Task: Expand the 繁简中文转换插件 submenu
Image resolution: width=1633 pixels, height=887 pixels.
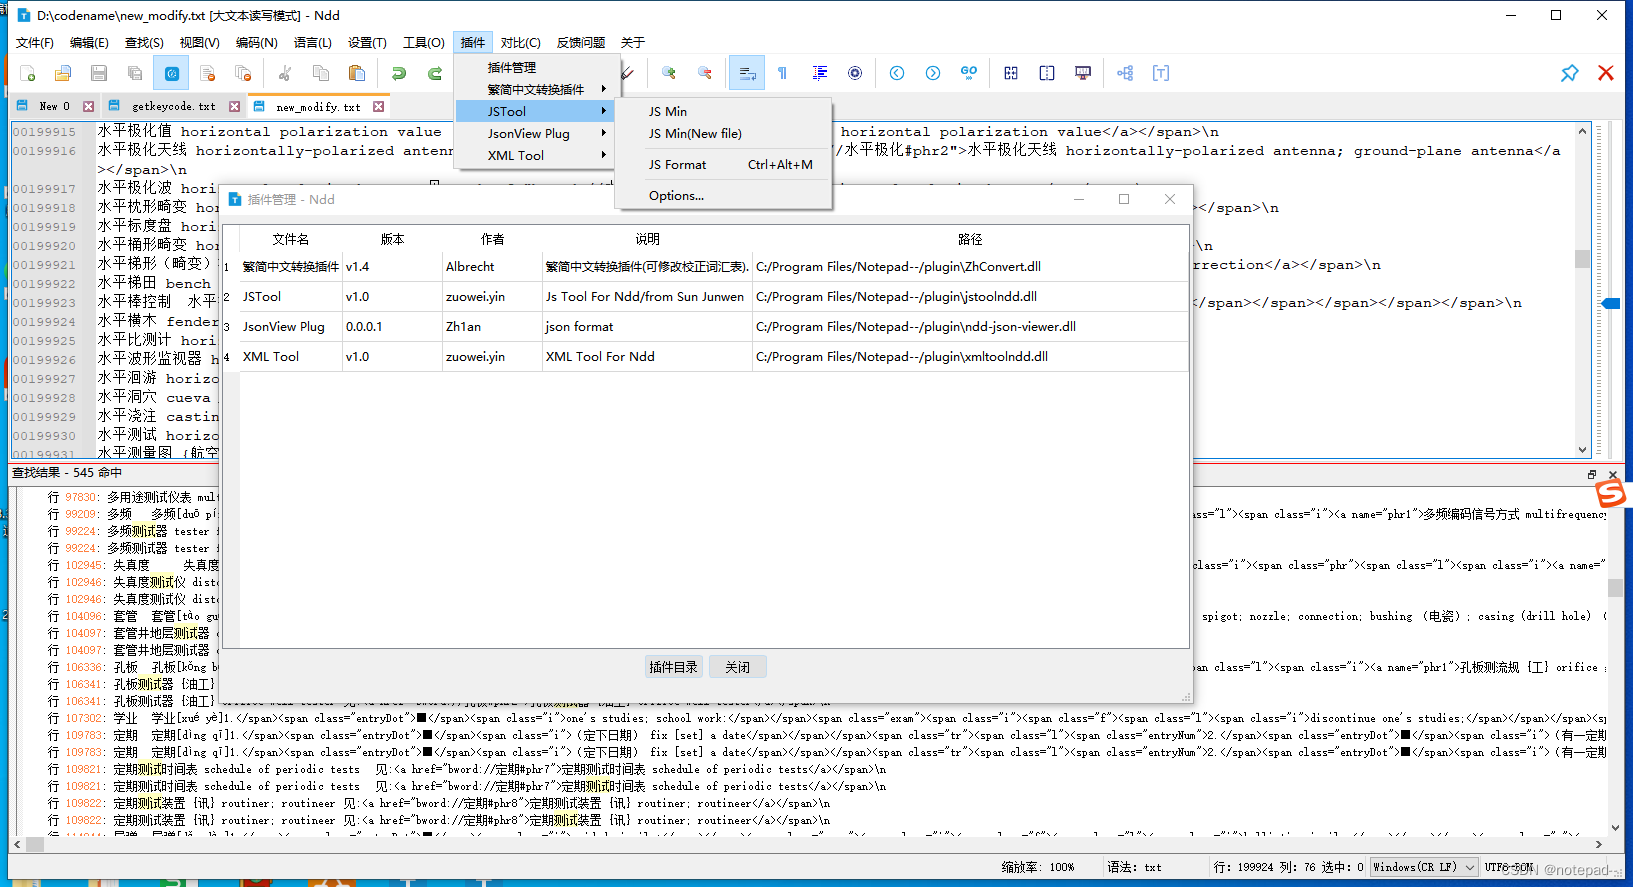Action: tap(534, 89)
